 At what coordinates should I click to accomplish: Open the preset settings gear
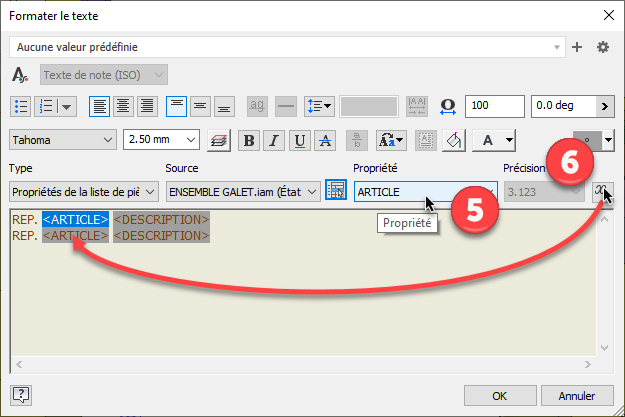tap(602, 47)
